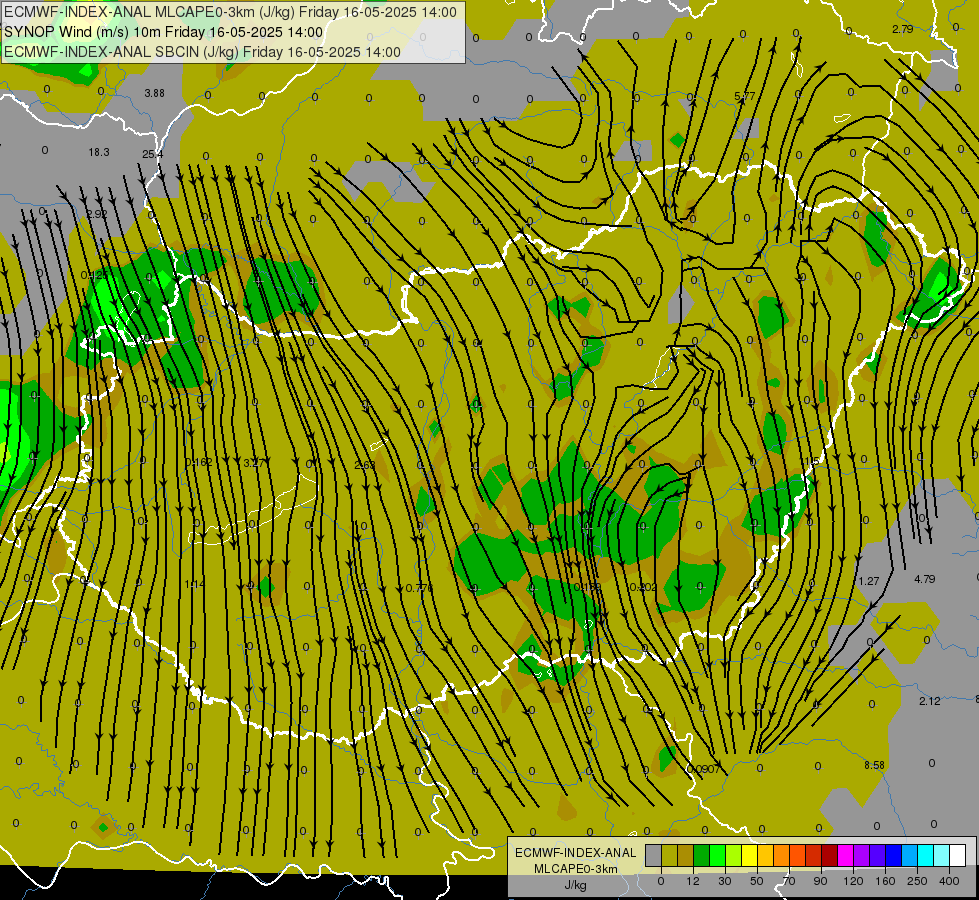Click legend tick label 400
Viewport: 979px width, 900px height.
point(949,881)
